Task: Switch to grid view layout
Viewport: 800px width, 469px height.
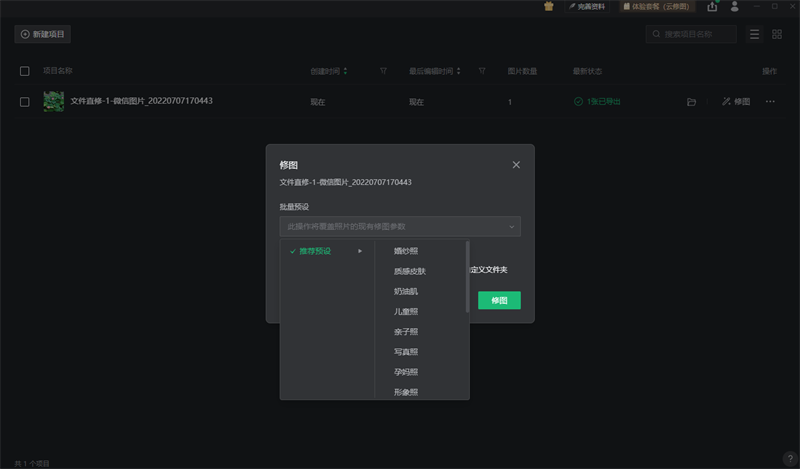Action: point(777,34)
